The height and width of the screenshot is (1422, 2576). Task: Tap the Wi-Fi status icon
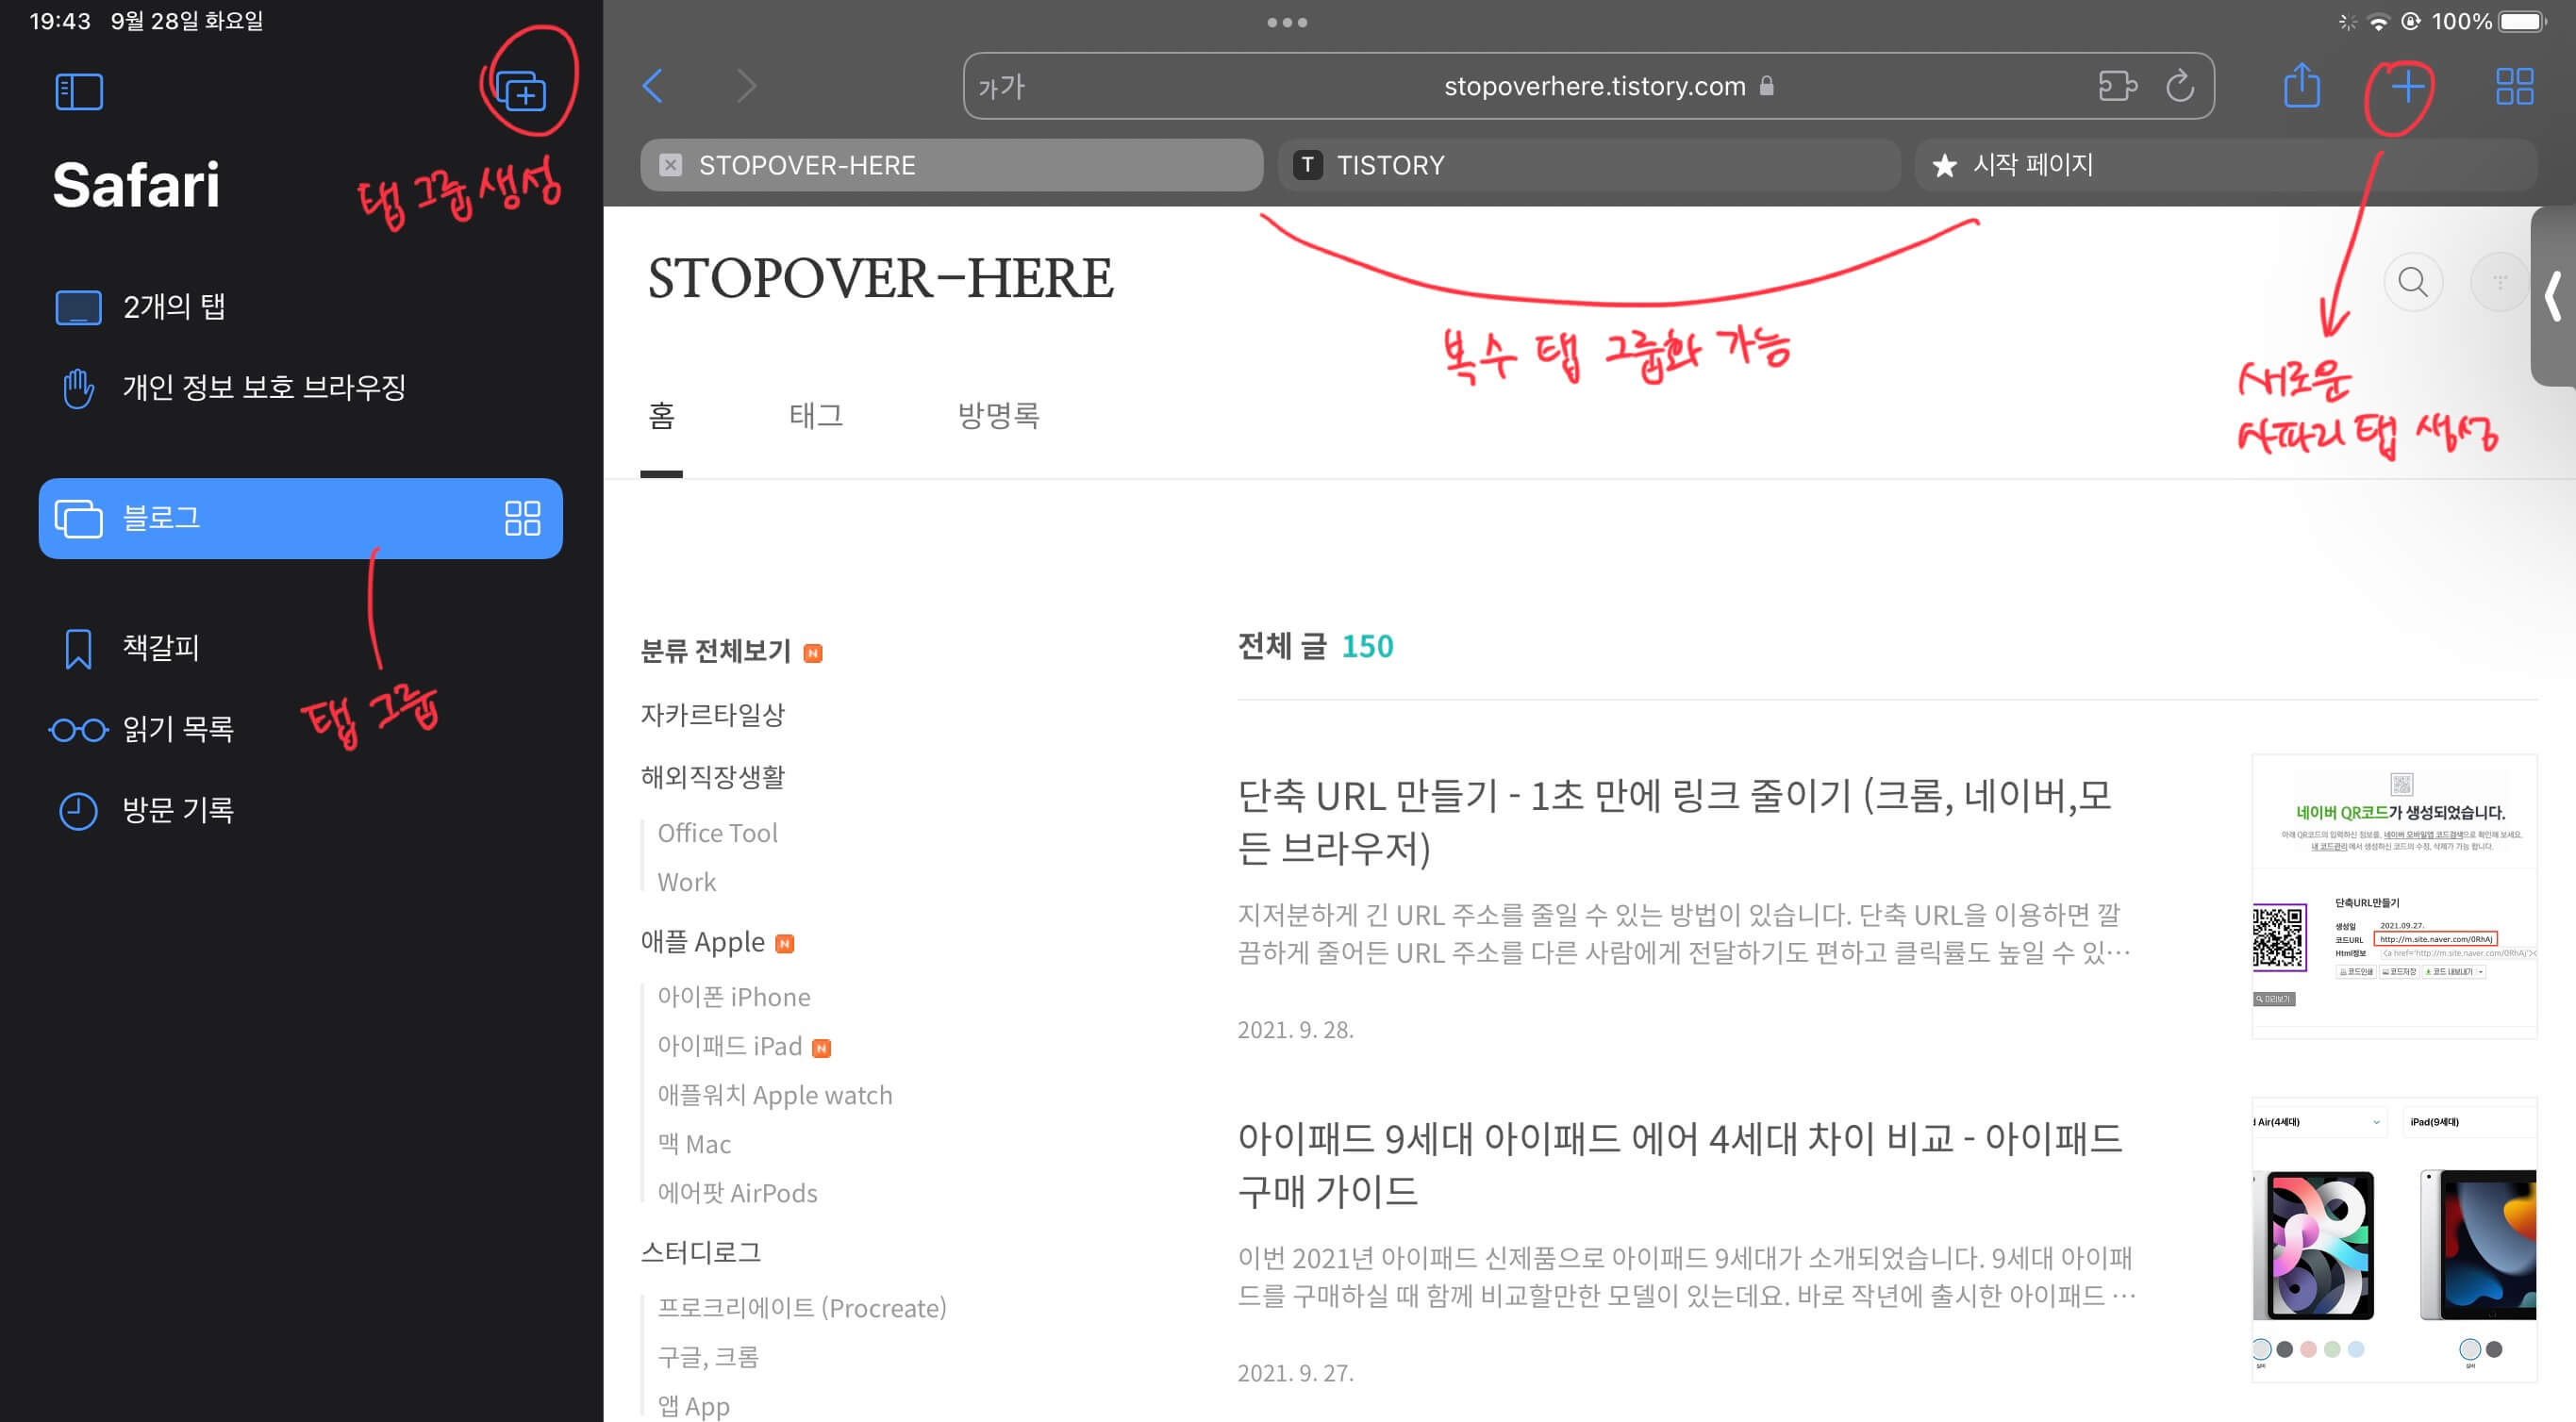point(2379,22)
